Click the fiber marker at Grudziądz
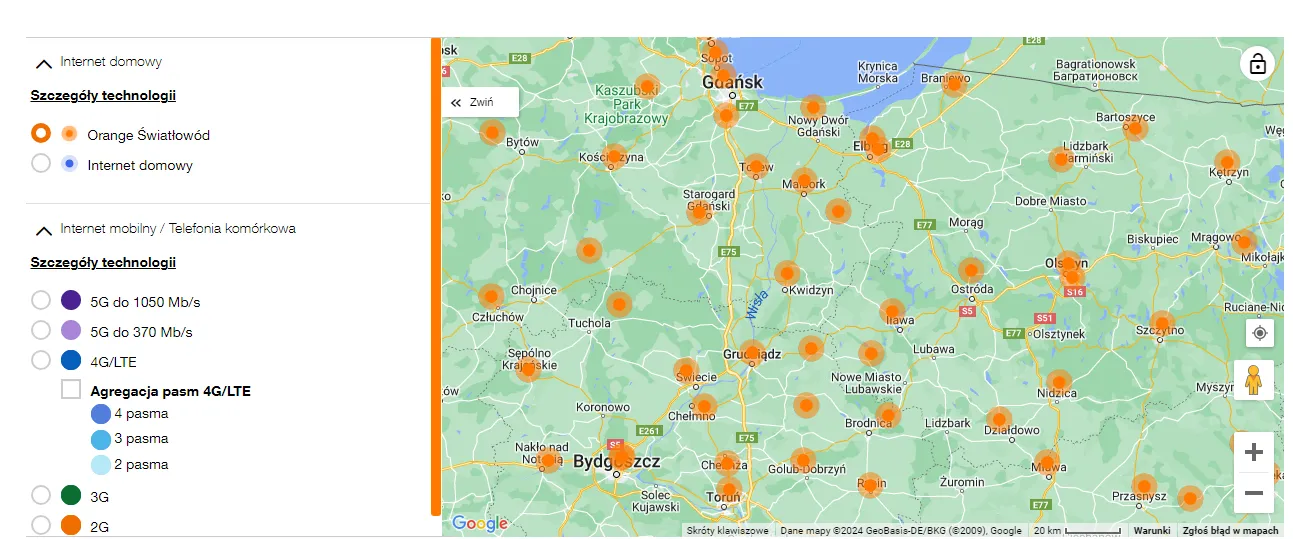Screen dimensions: 1293x539 tap(752, 352)
